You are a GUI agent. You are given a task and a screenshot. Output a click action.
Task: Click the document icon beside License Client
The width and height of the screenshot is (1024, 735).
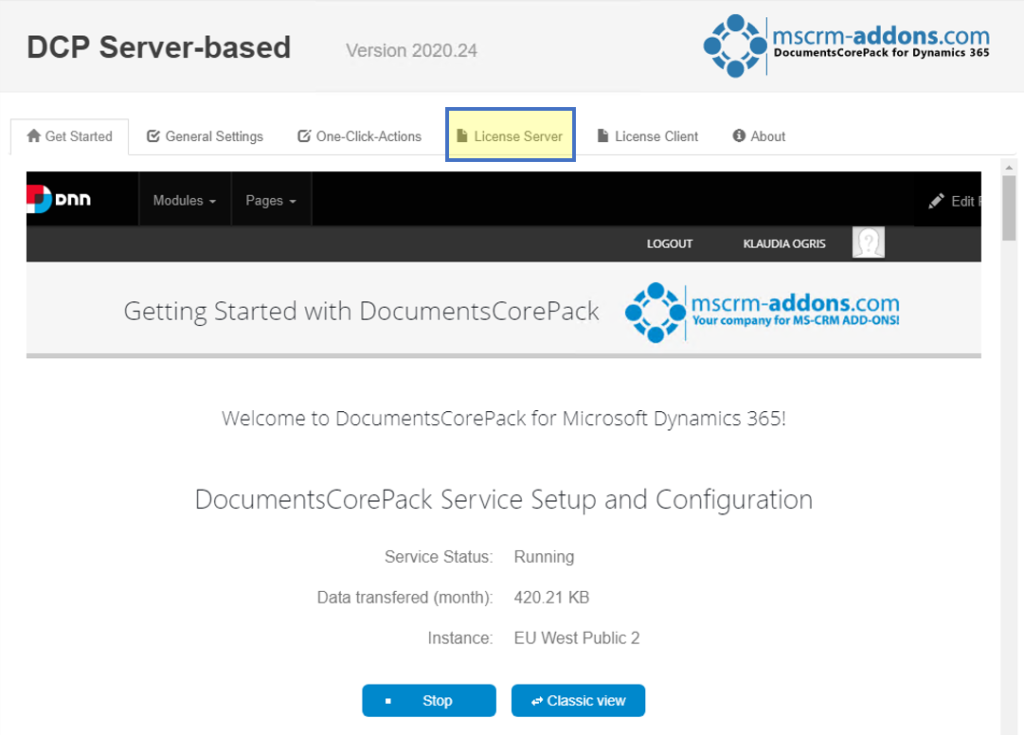pyautogui.click(x=602, y=135)
